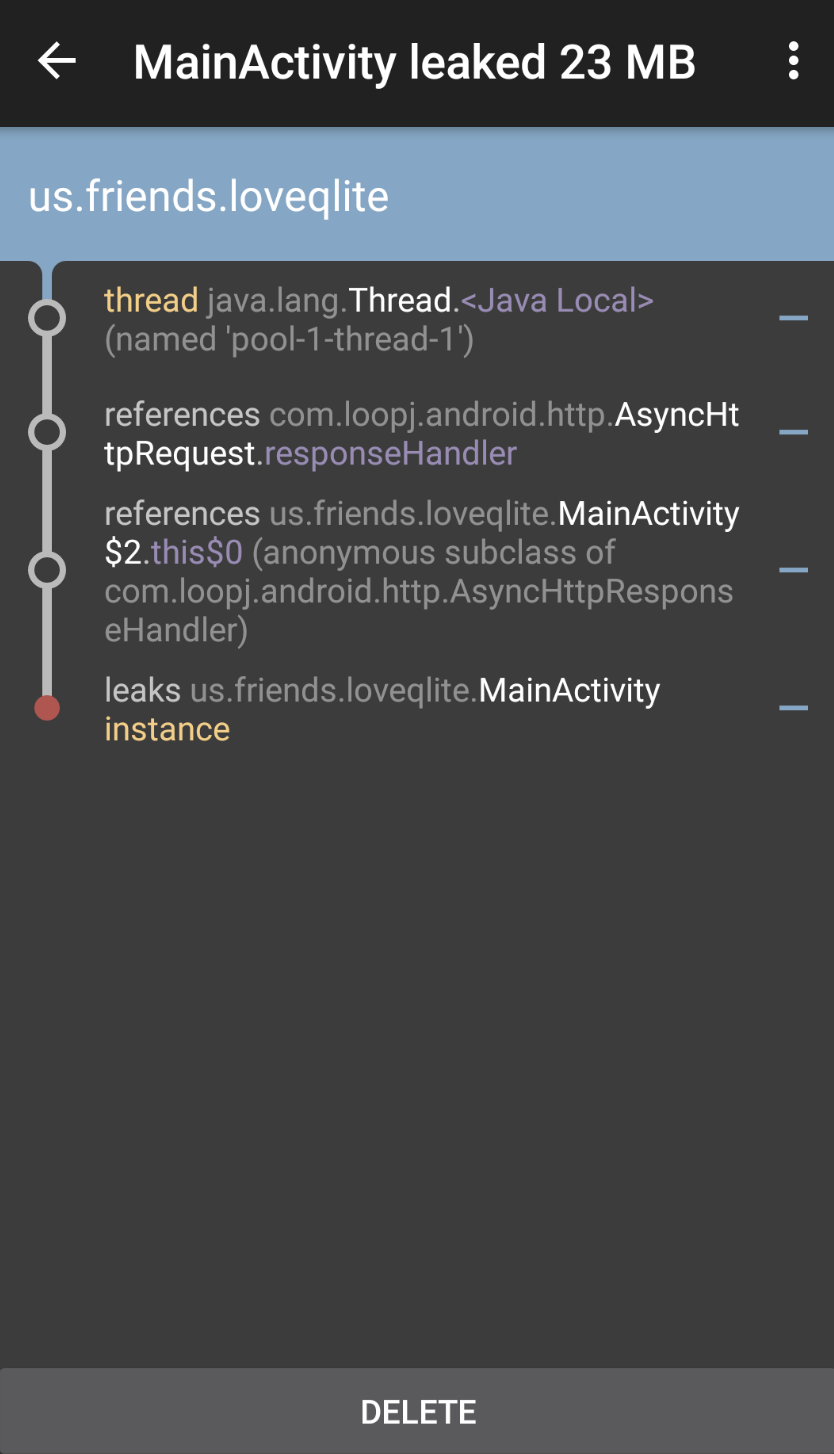Image resolution: width=834 pixels, height=1454 pixels.
Task: Select the purple 'responseHandler' field name
Action: click(x=391, y=454)
